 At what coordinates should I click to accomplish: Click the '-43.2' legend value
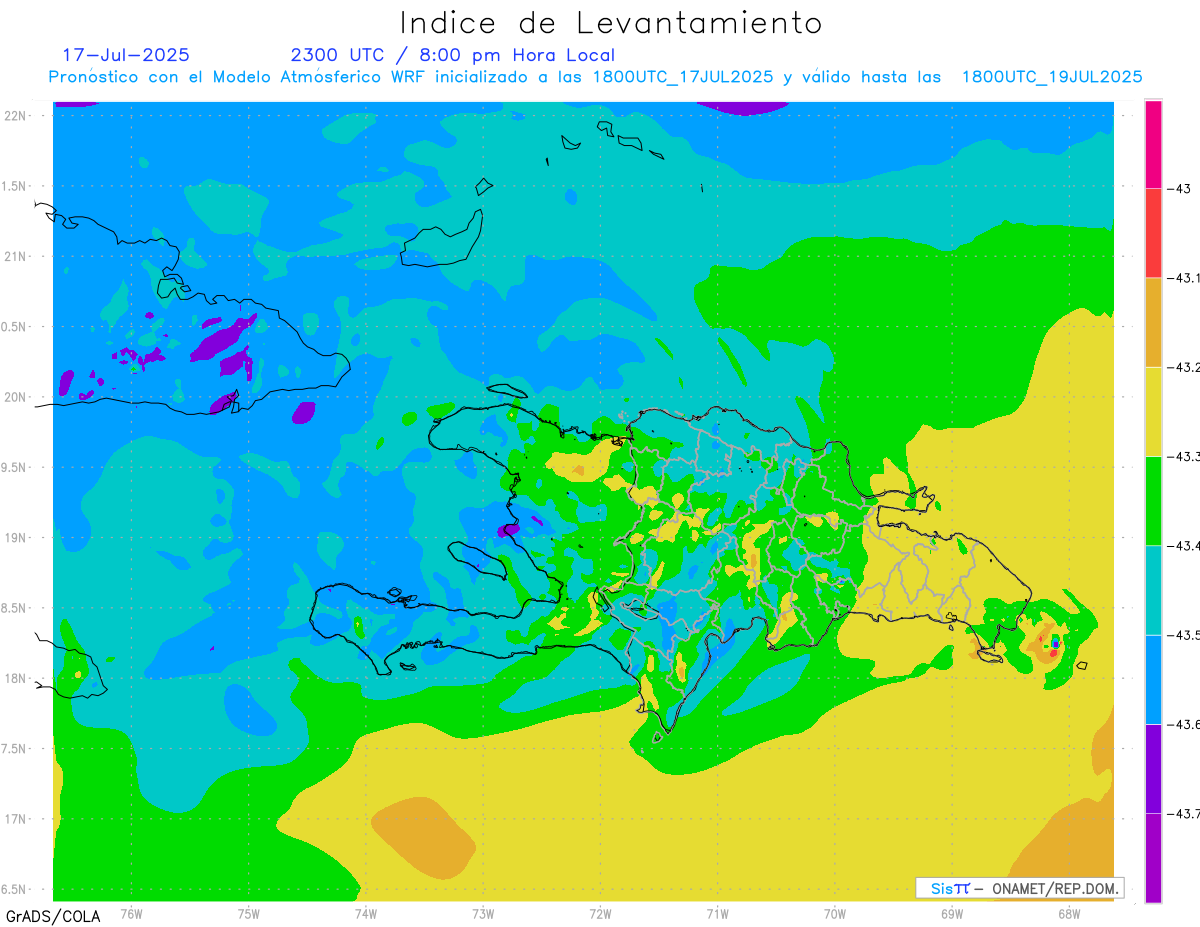pos(1183,367)
